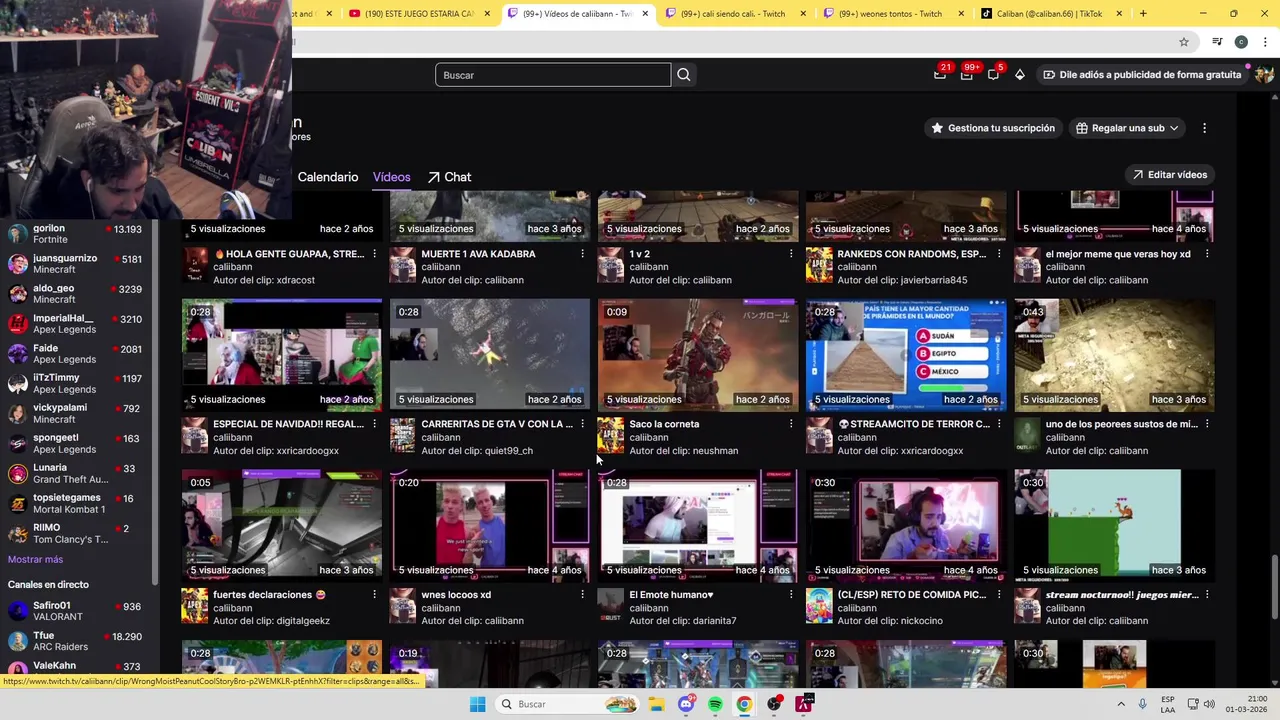Open clip title CARRERITAS DE GTA V CON LA
The width and height of the screenshot is (1280, 720).
(497, 424)
